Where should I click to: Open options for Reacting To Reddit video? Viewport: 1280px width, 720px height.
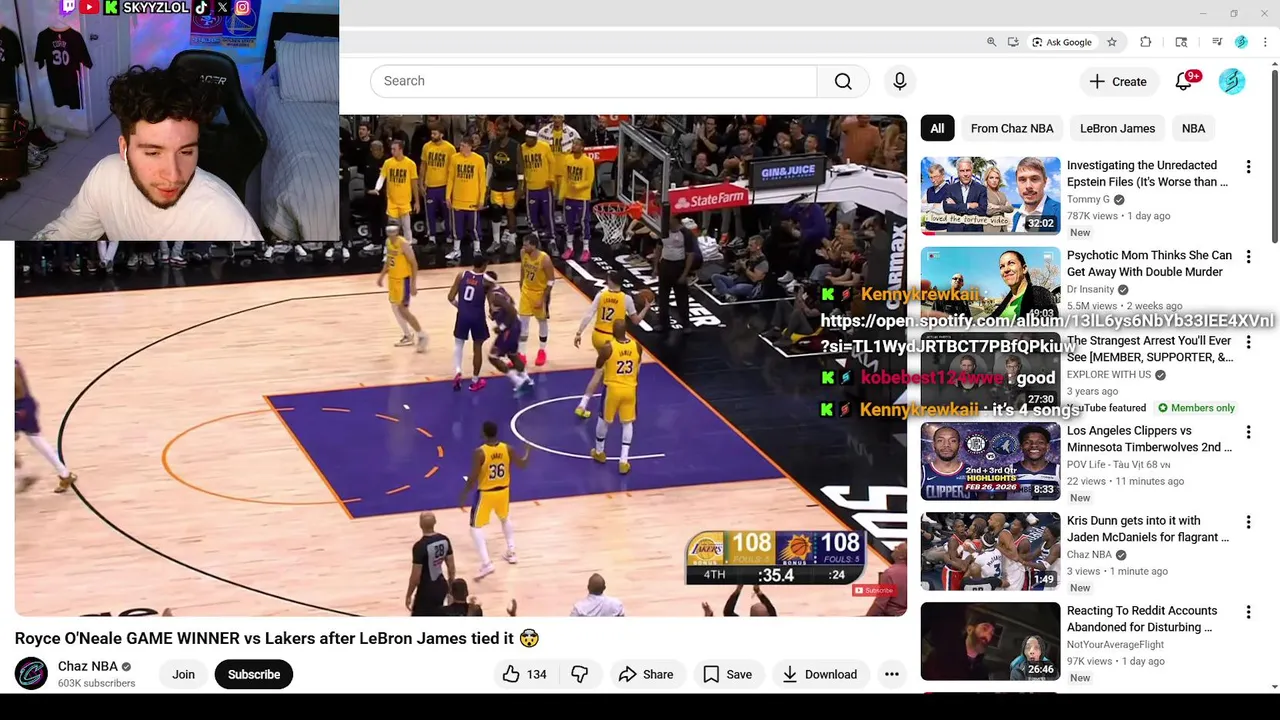1248,612
